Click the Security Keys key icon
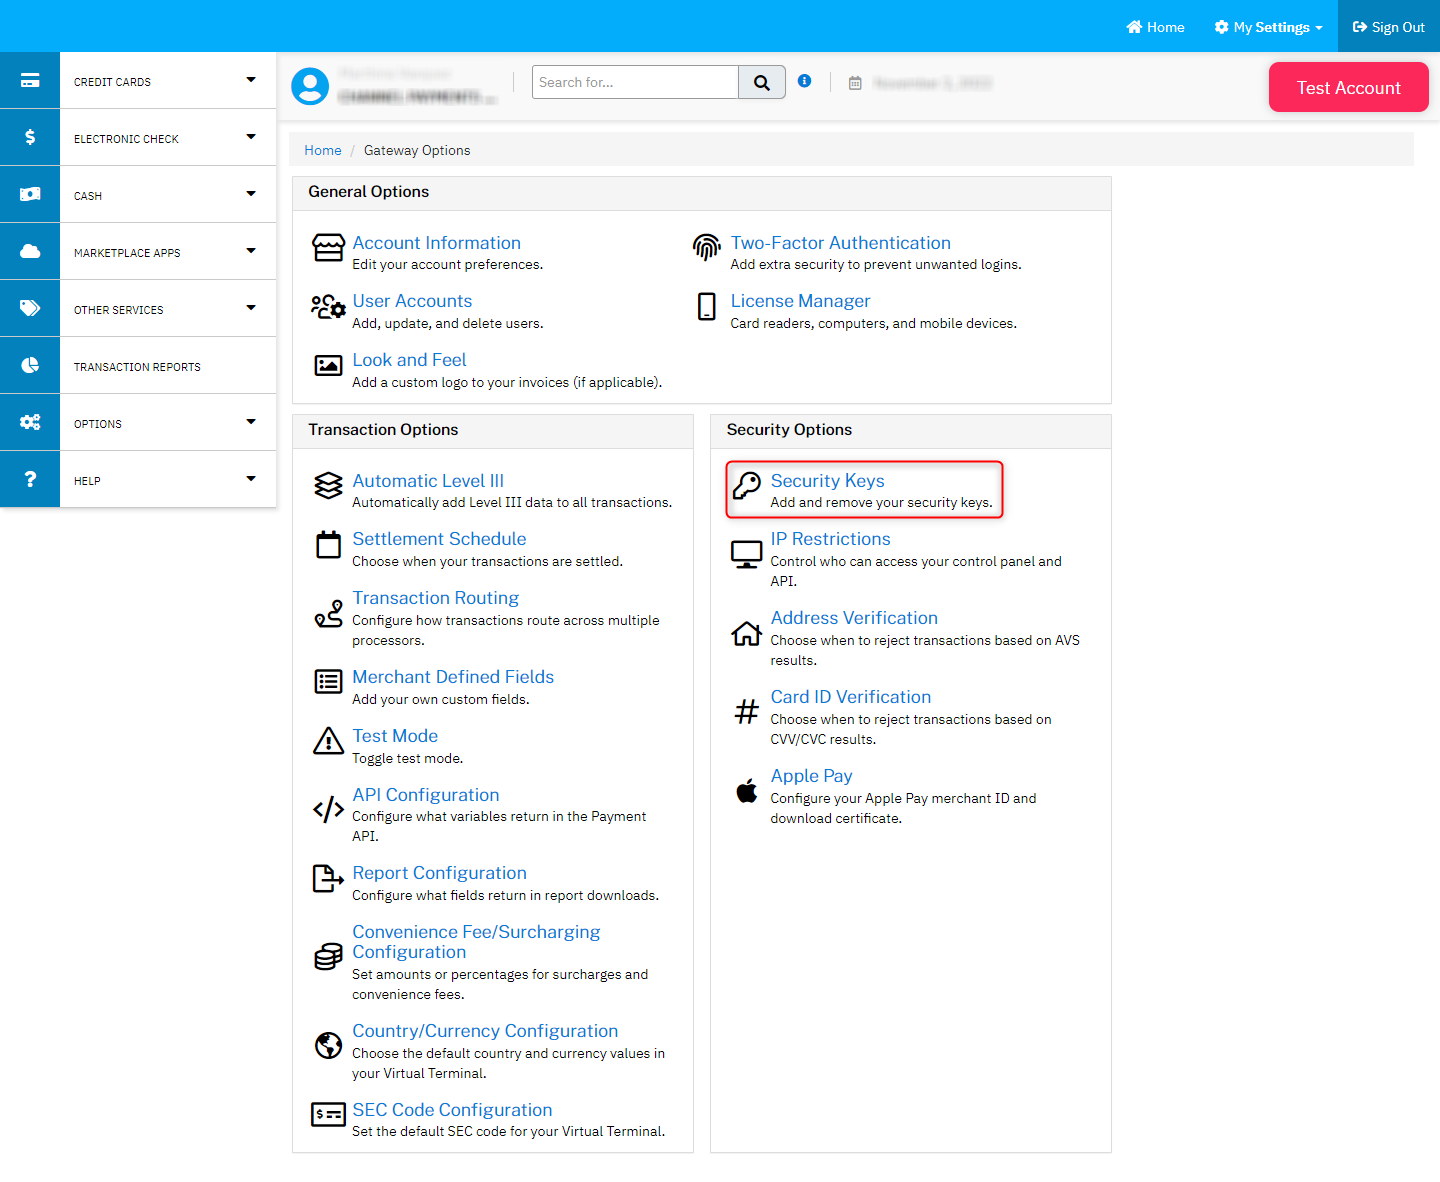 click(746, 485)
